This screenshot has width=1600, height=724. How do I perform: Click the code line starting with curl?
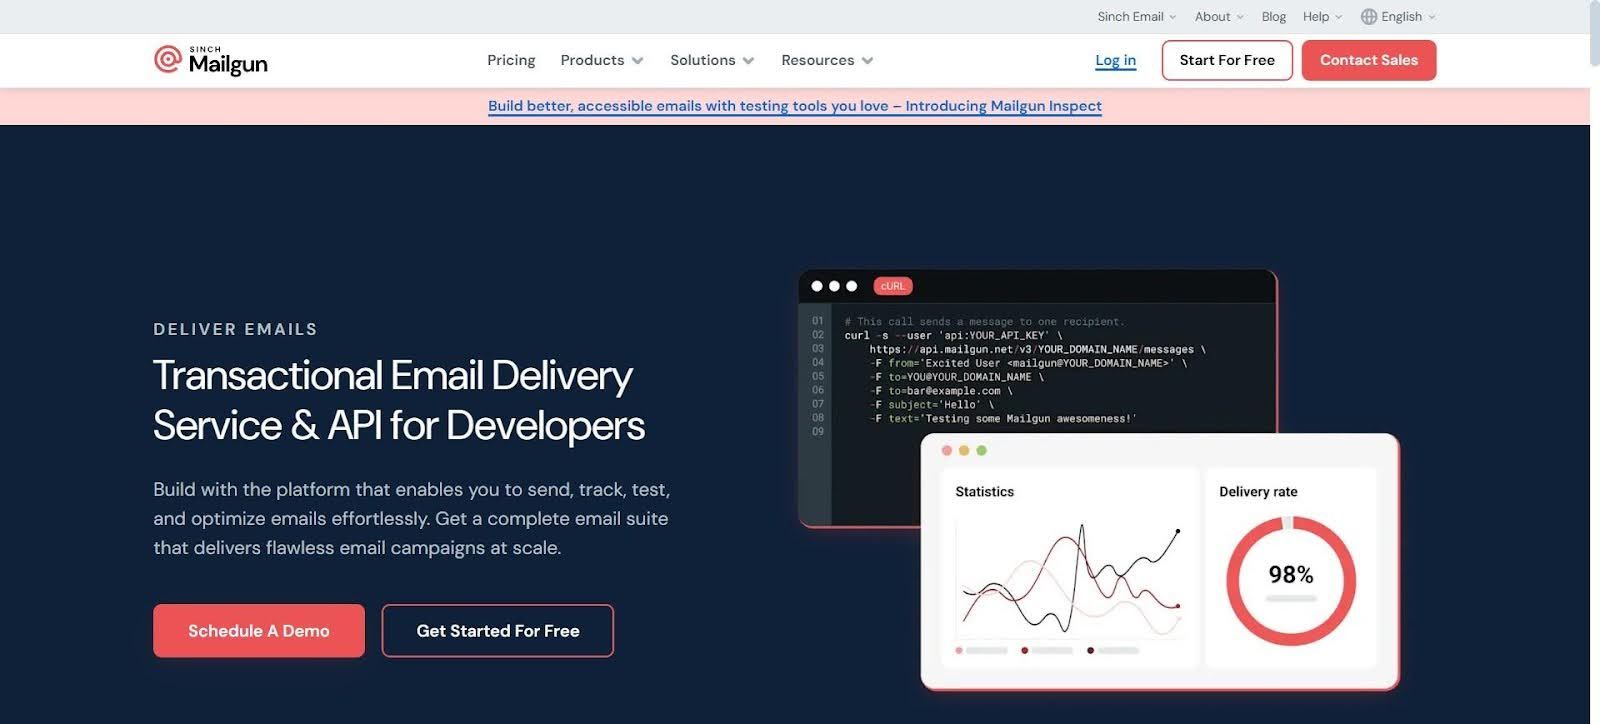pos(953,336)
